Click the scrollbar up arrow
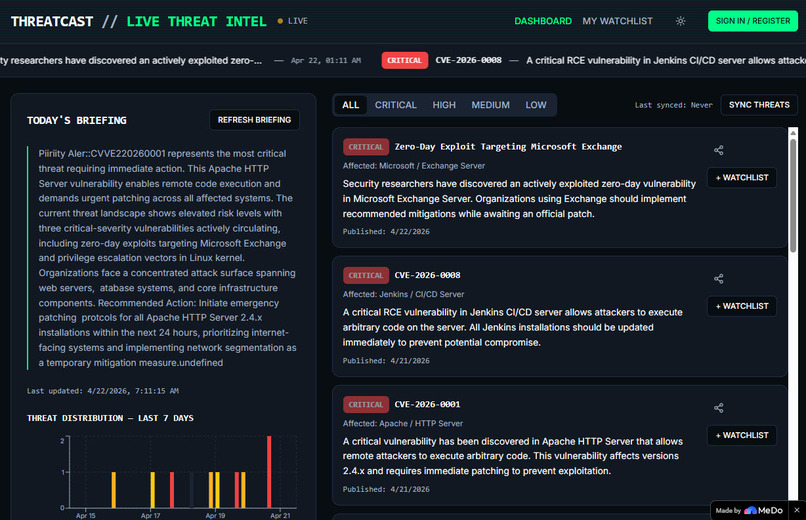Viewport: 806px width, 520px height. coord(793,133)
